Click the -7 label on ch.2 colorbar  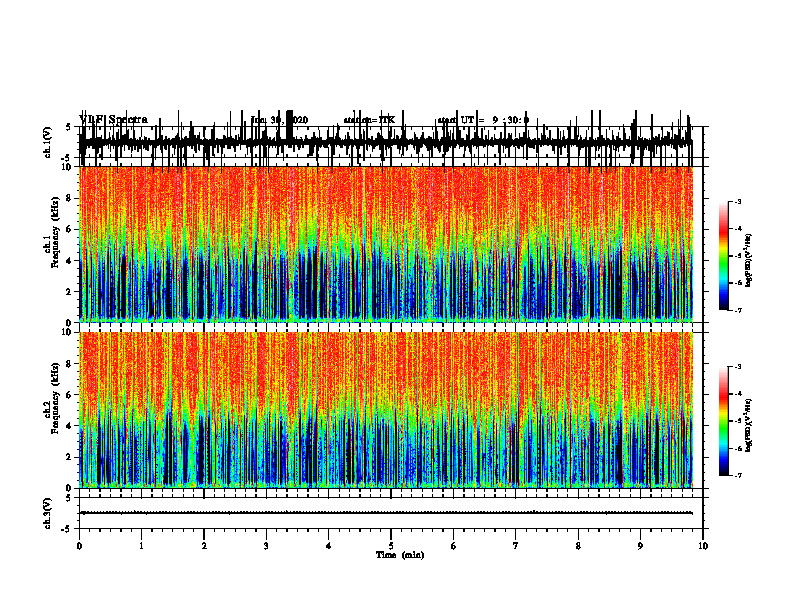pos(738,476)
